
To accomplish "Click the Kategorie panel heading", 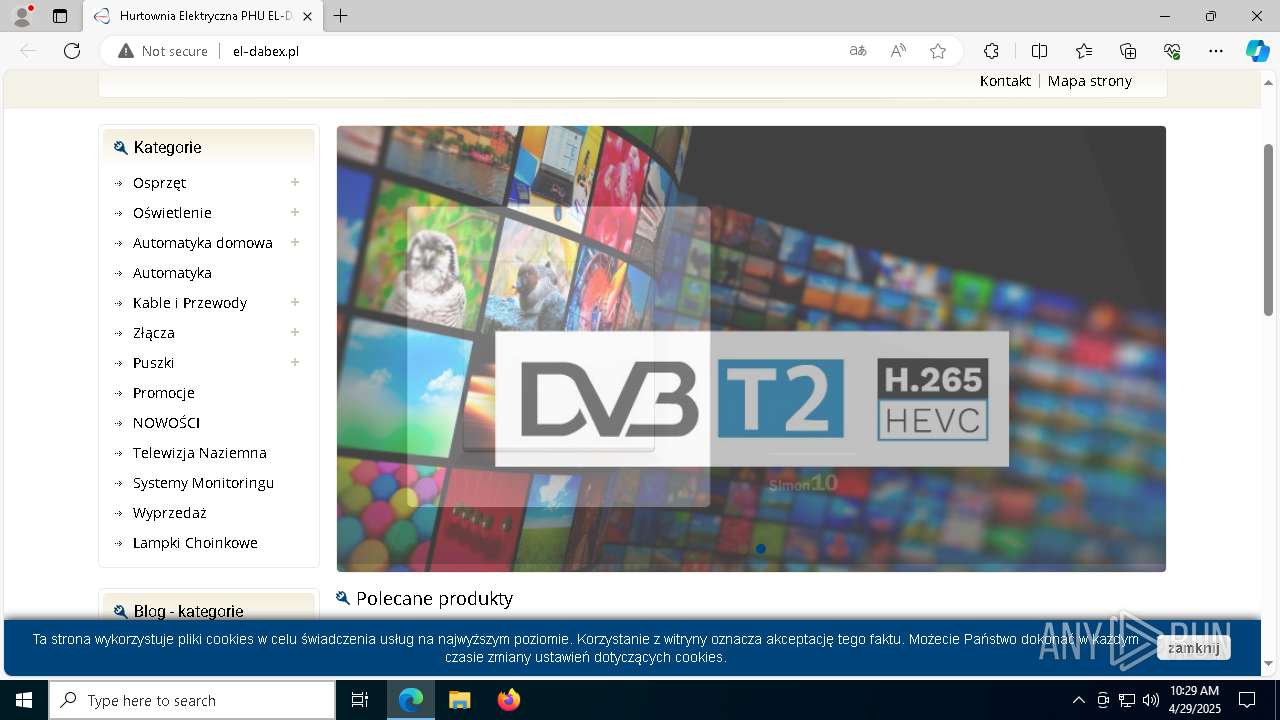I will pos(167,147).
